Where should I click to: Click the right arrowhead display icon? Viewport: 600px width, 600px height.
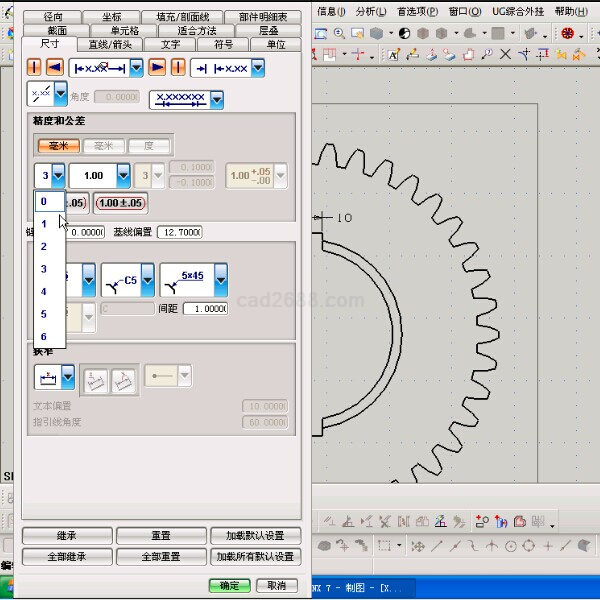158,67
